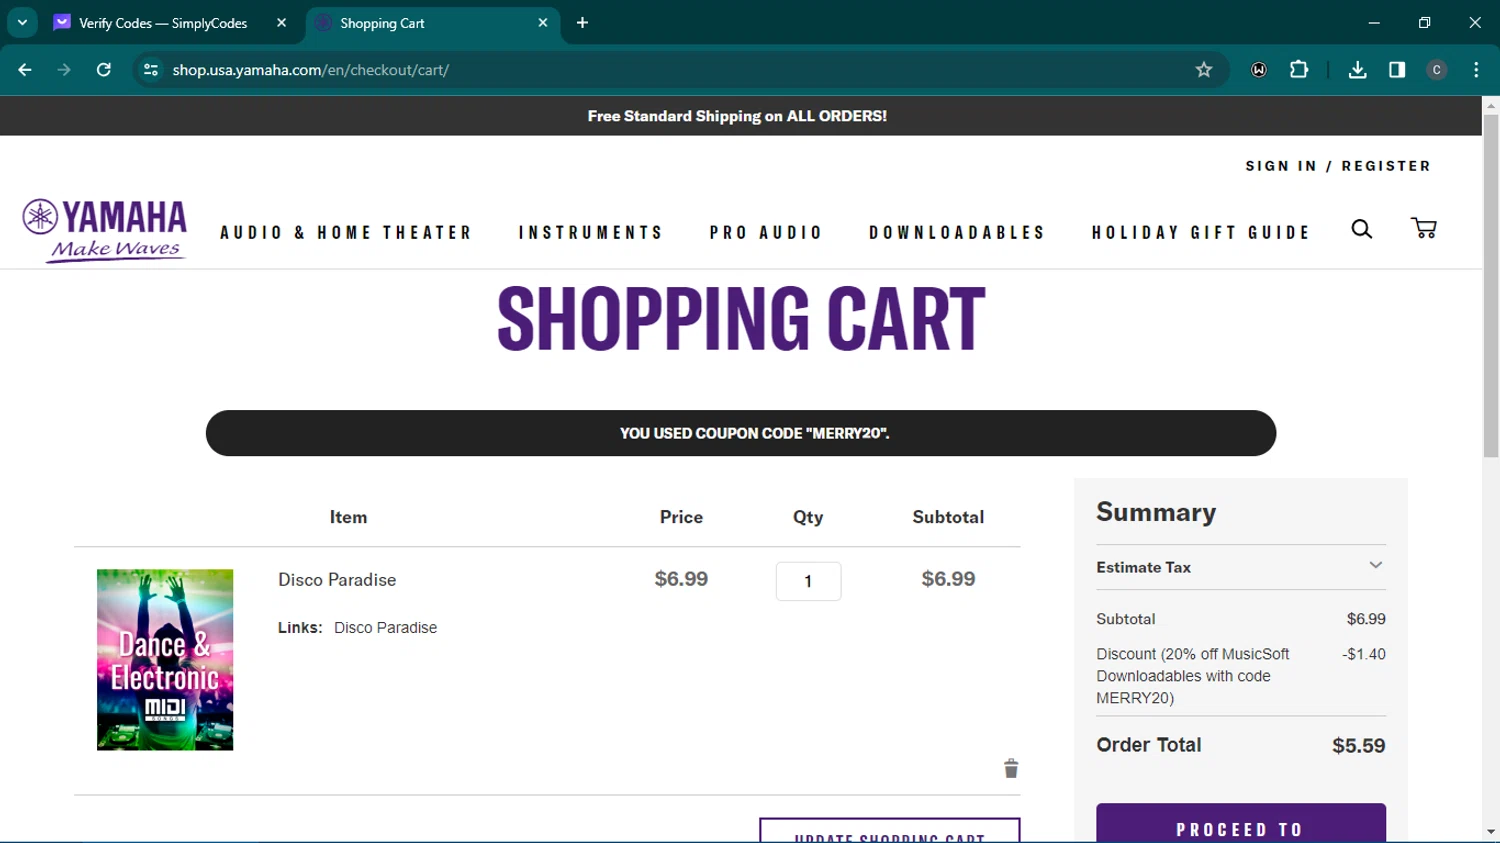1500x843 pixels.
Task: Click the Links: Disco Paradise text
Action: point(357,628)
